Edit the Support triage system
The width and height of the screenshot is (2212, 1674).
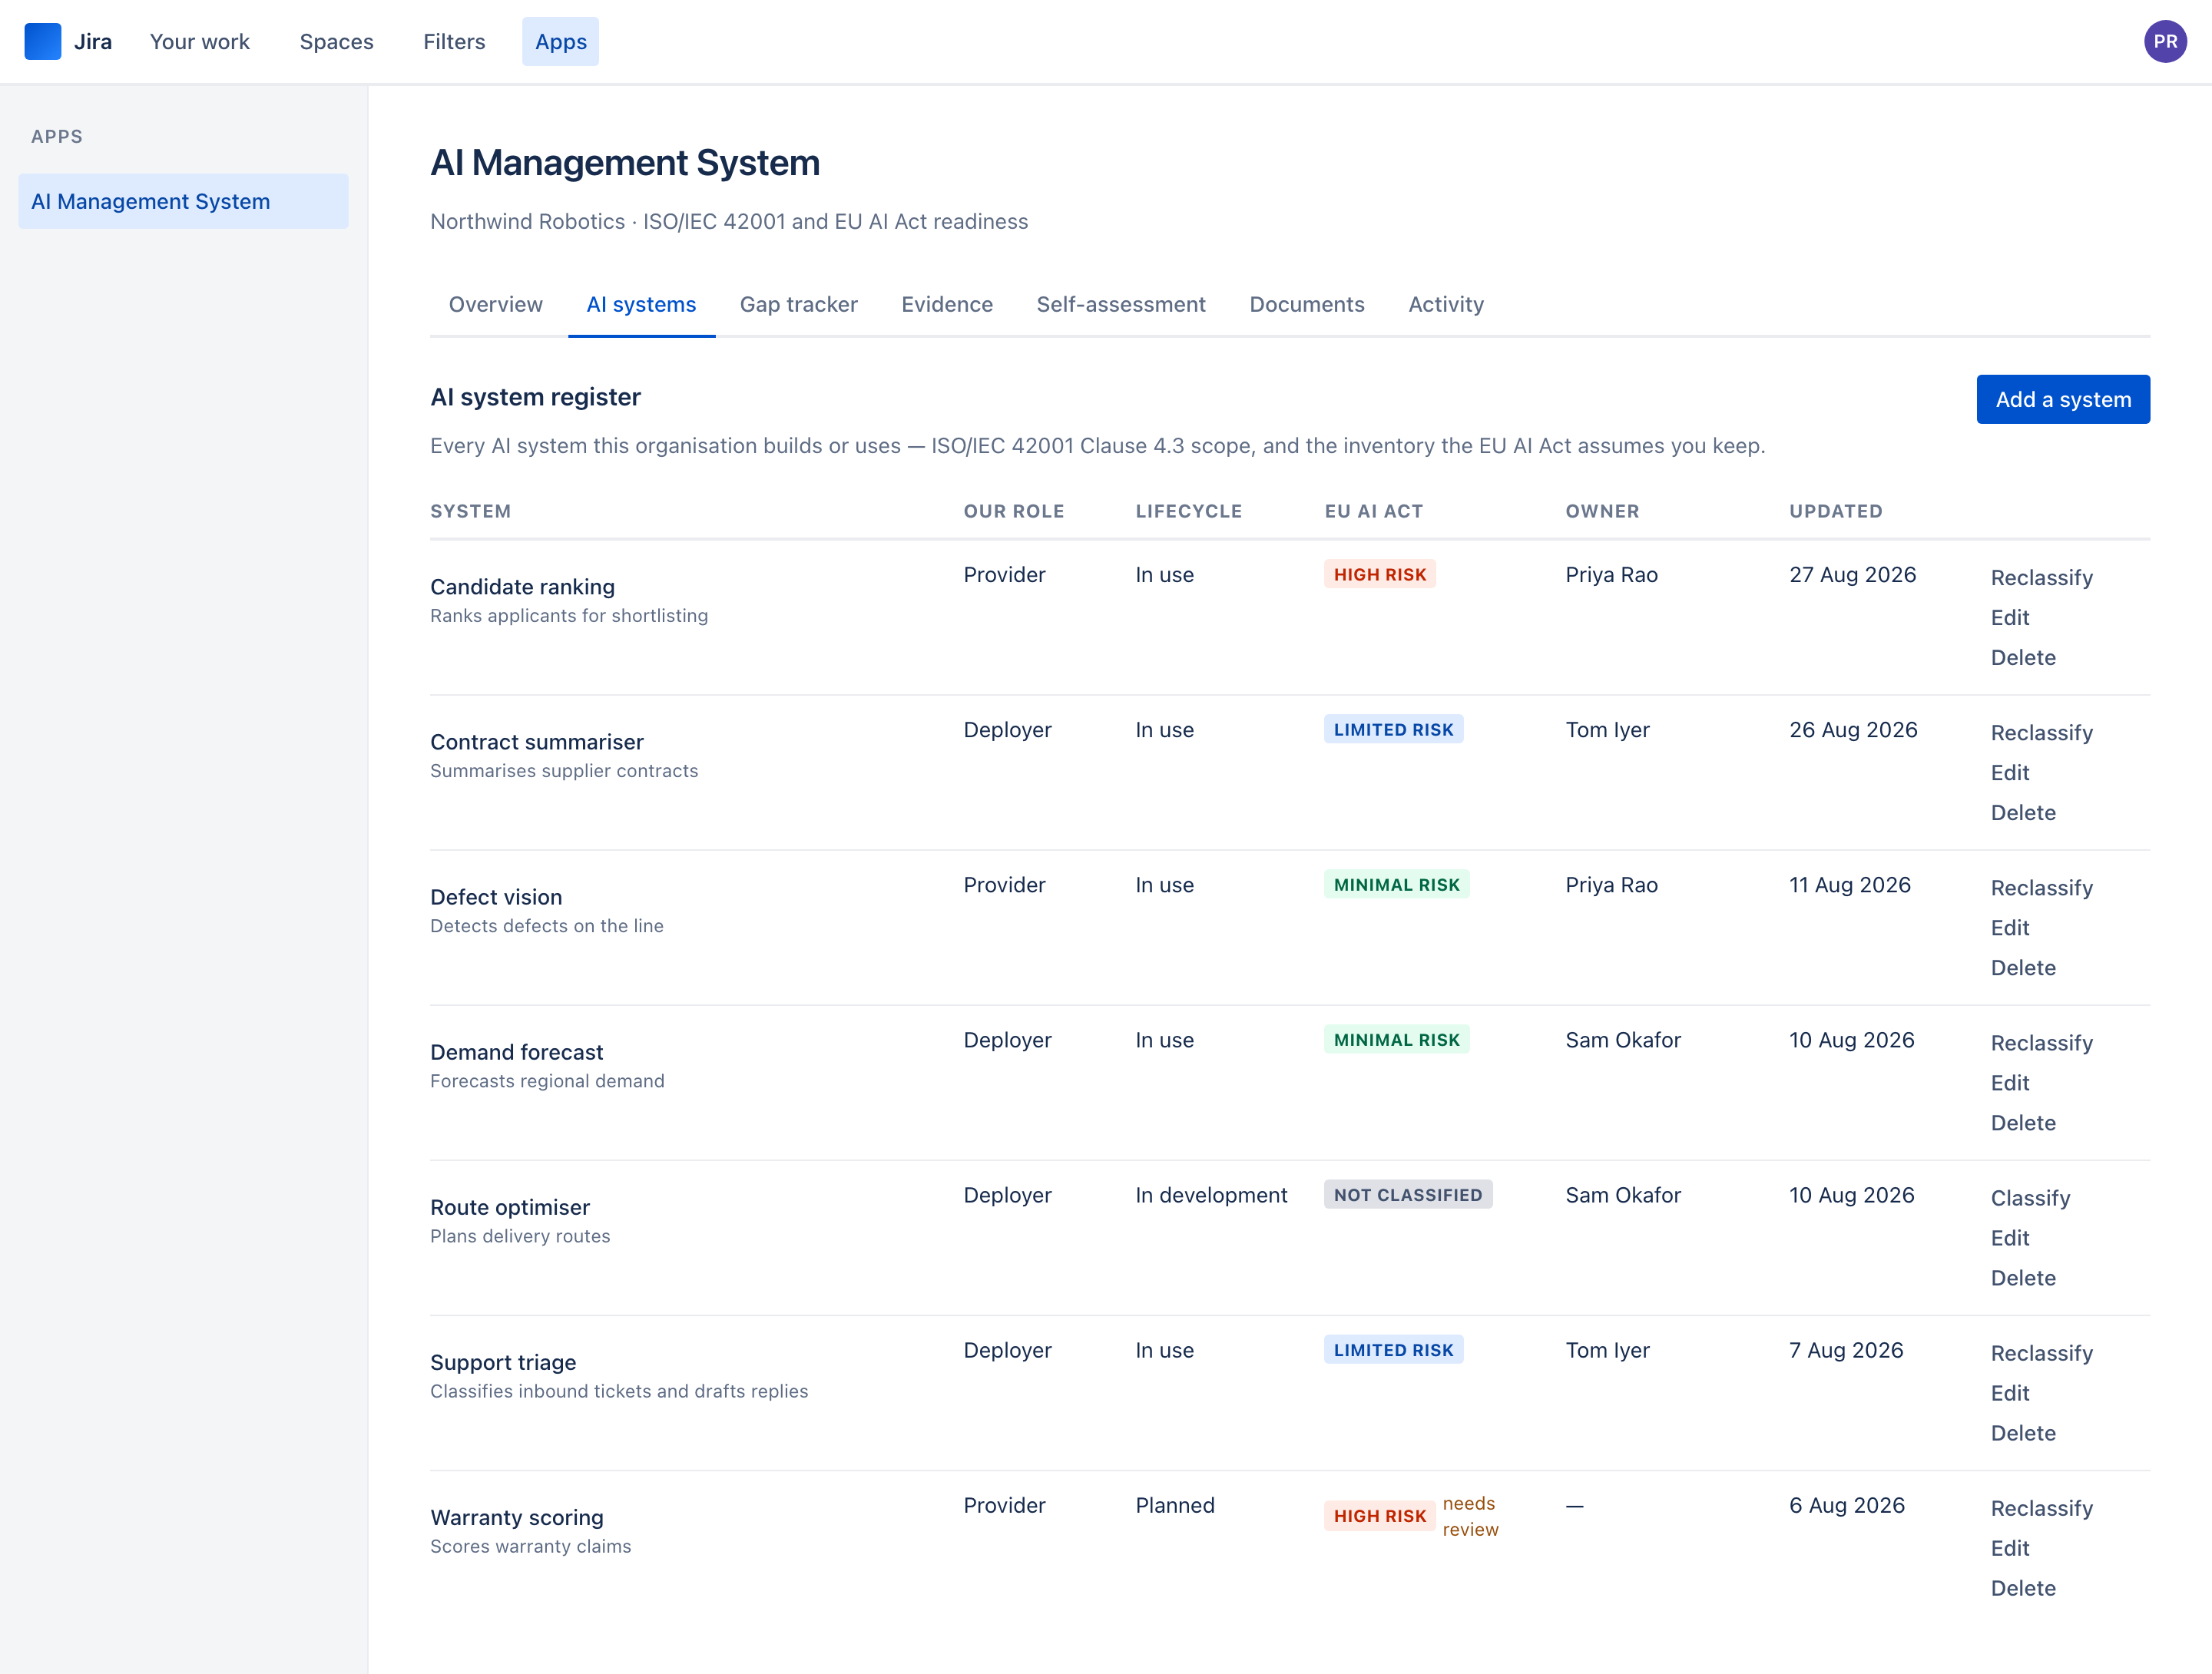pos(2009,1393)
